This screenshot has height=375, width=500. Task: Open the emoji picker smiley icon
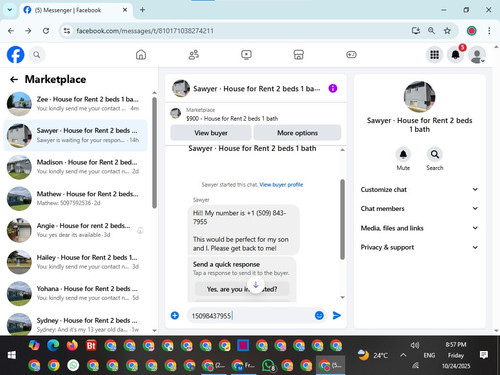pos(319,315)
